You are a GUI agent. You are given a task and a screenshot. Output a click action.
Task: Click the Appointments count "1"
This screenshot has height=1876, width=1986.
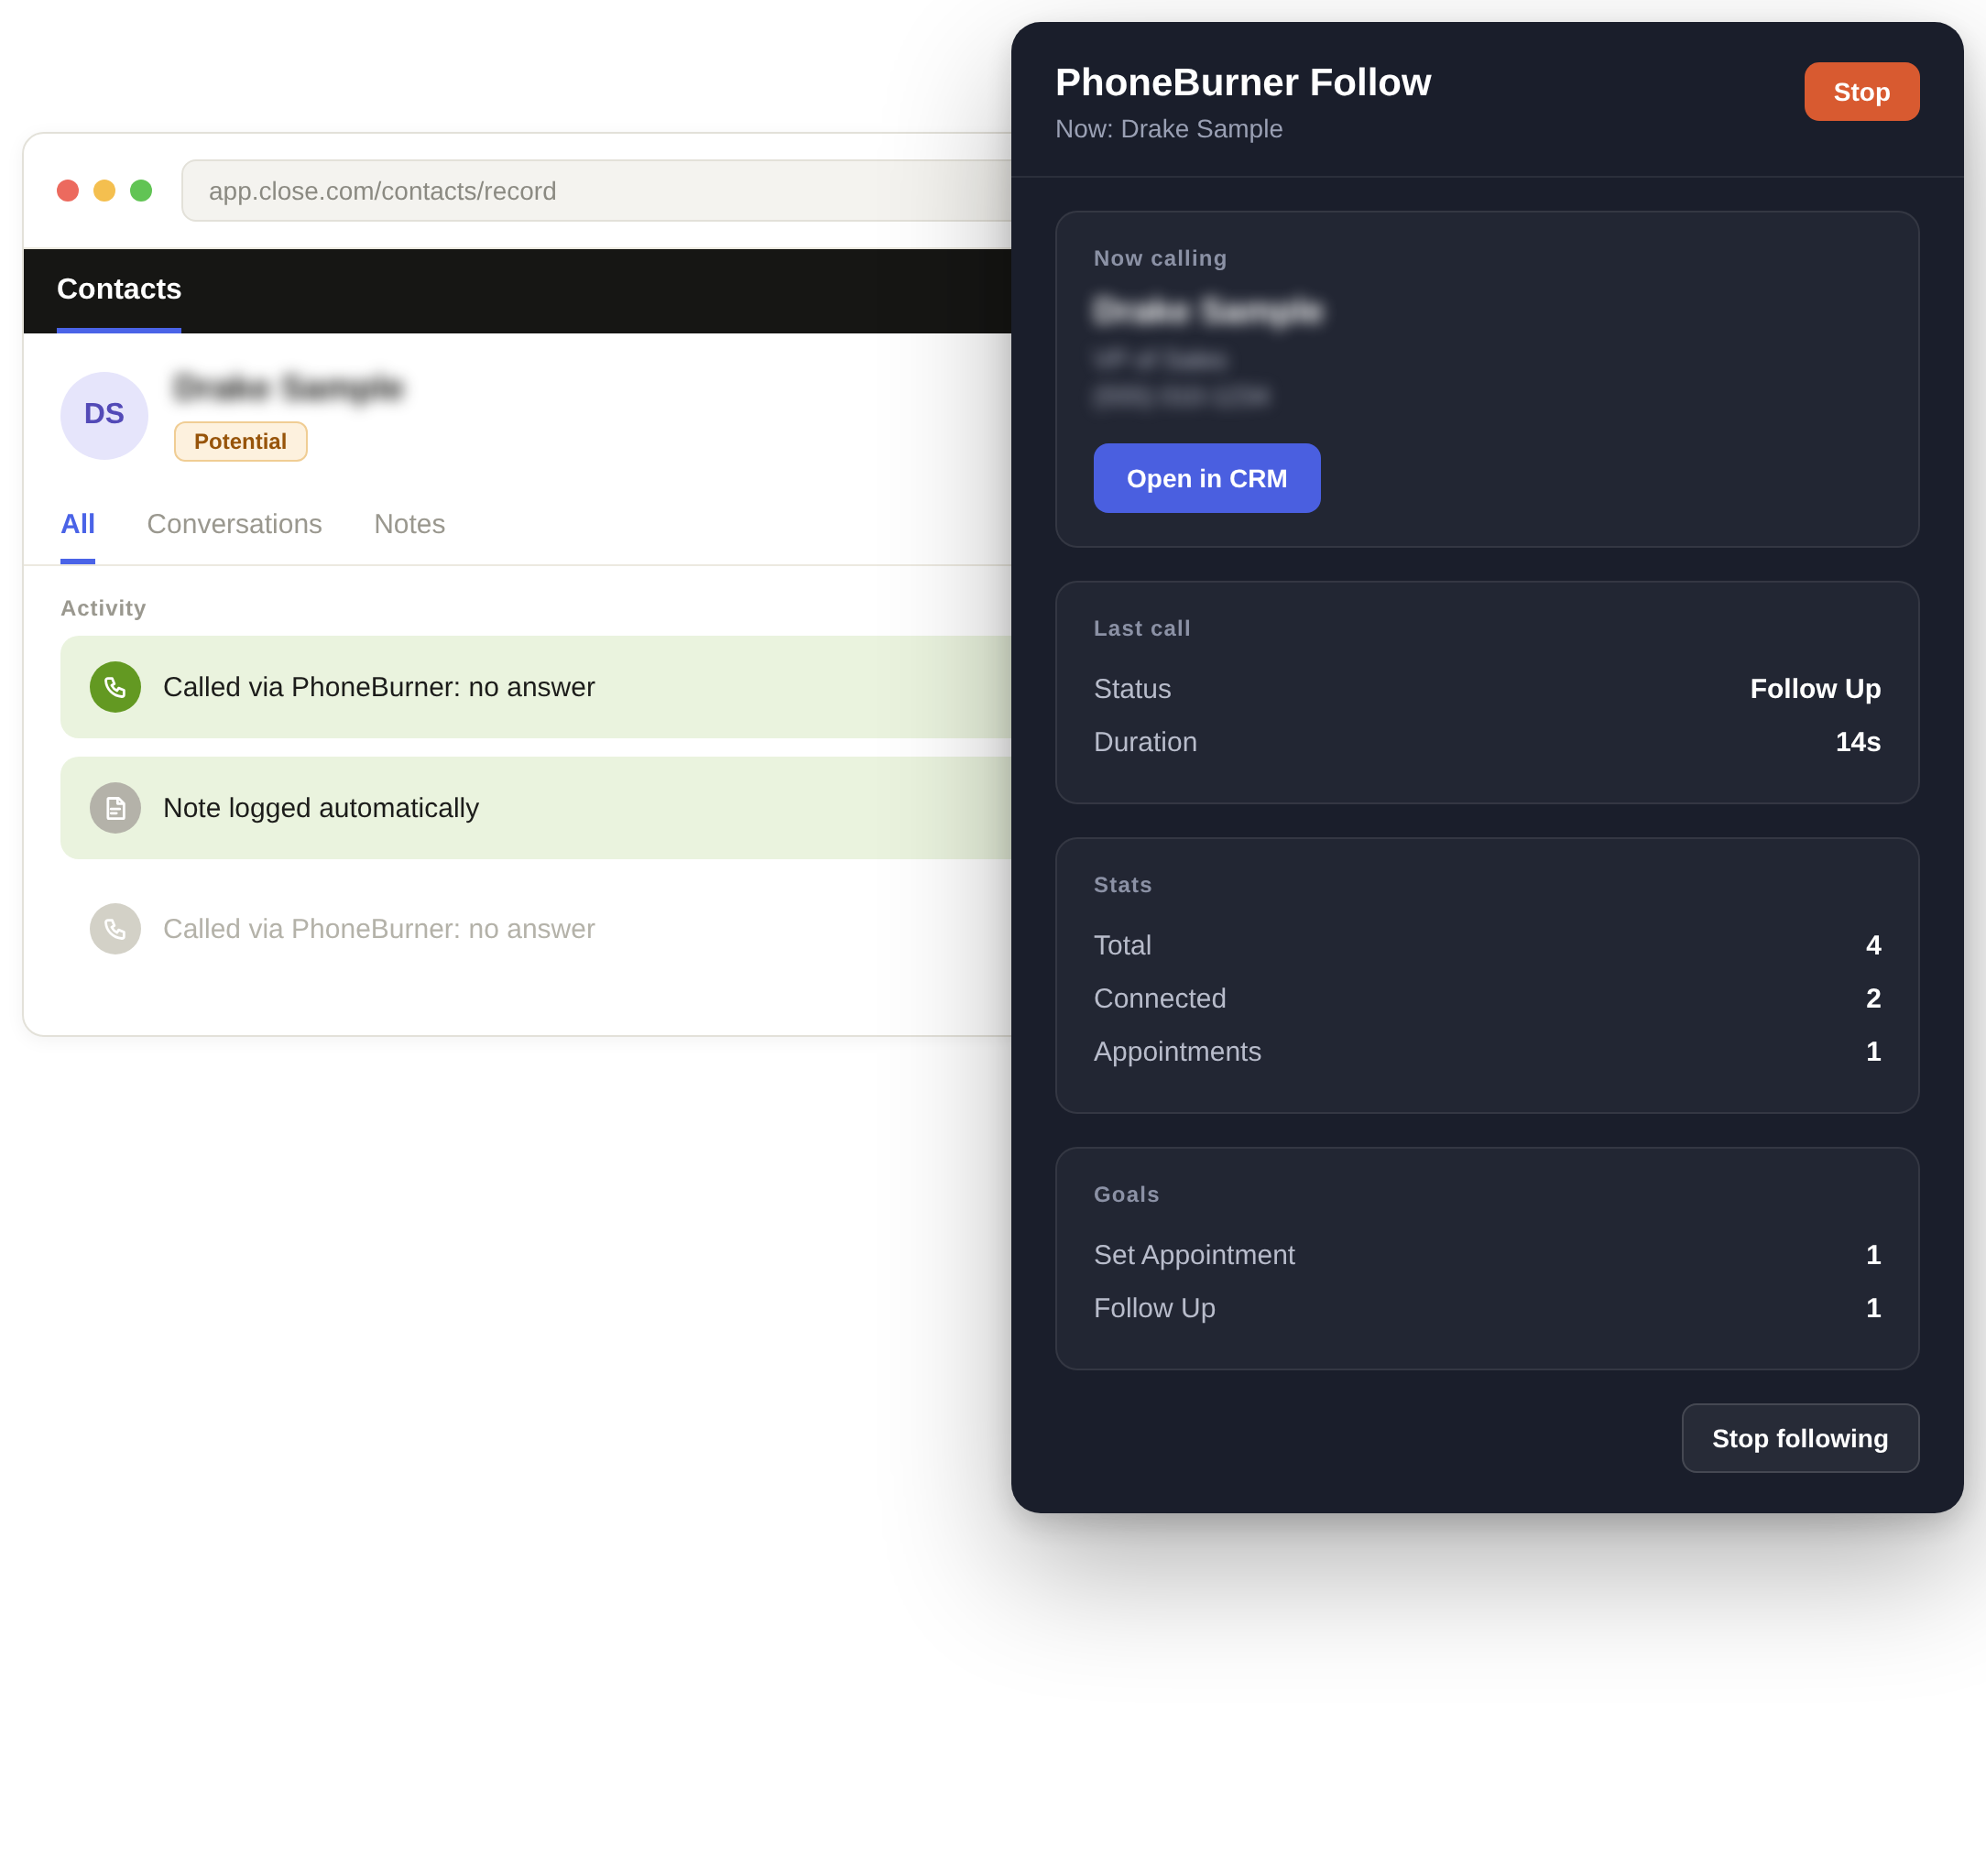[x=1872, y=1051]
